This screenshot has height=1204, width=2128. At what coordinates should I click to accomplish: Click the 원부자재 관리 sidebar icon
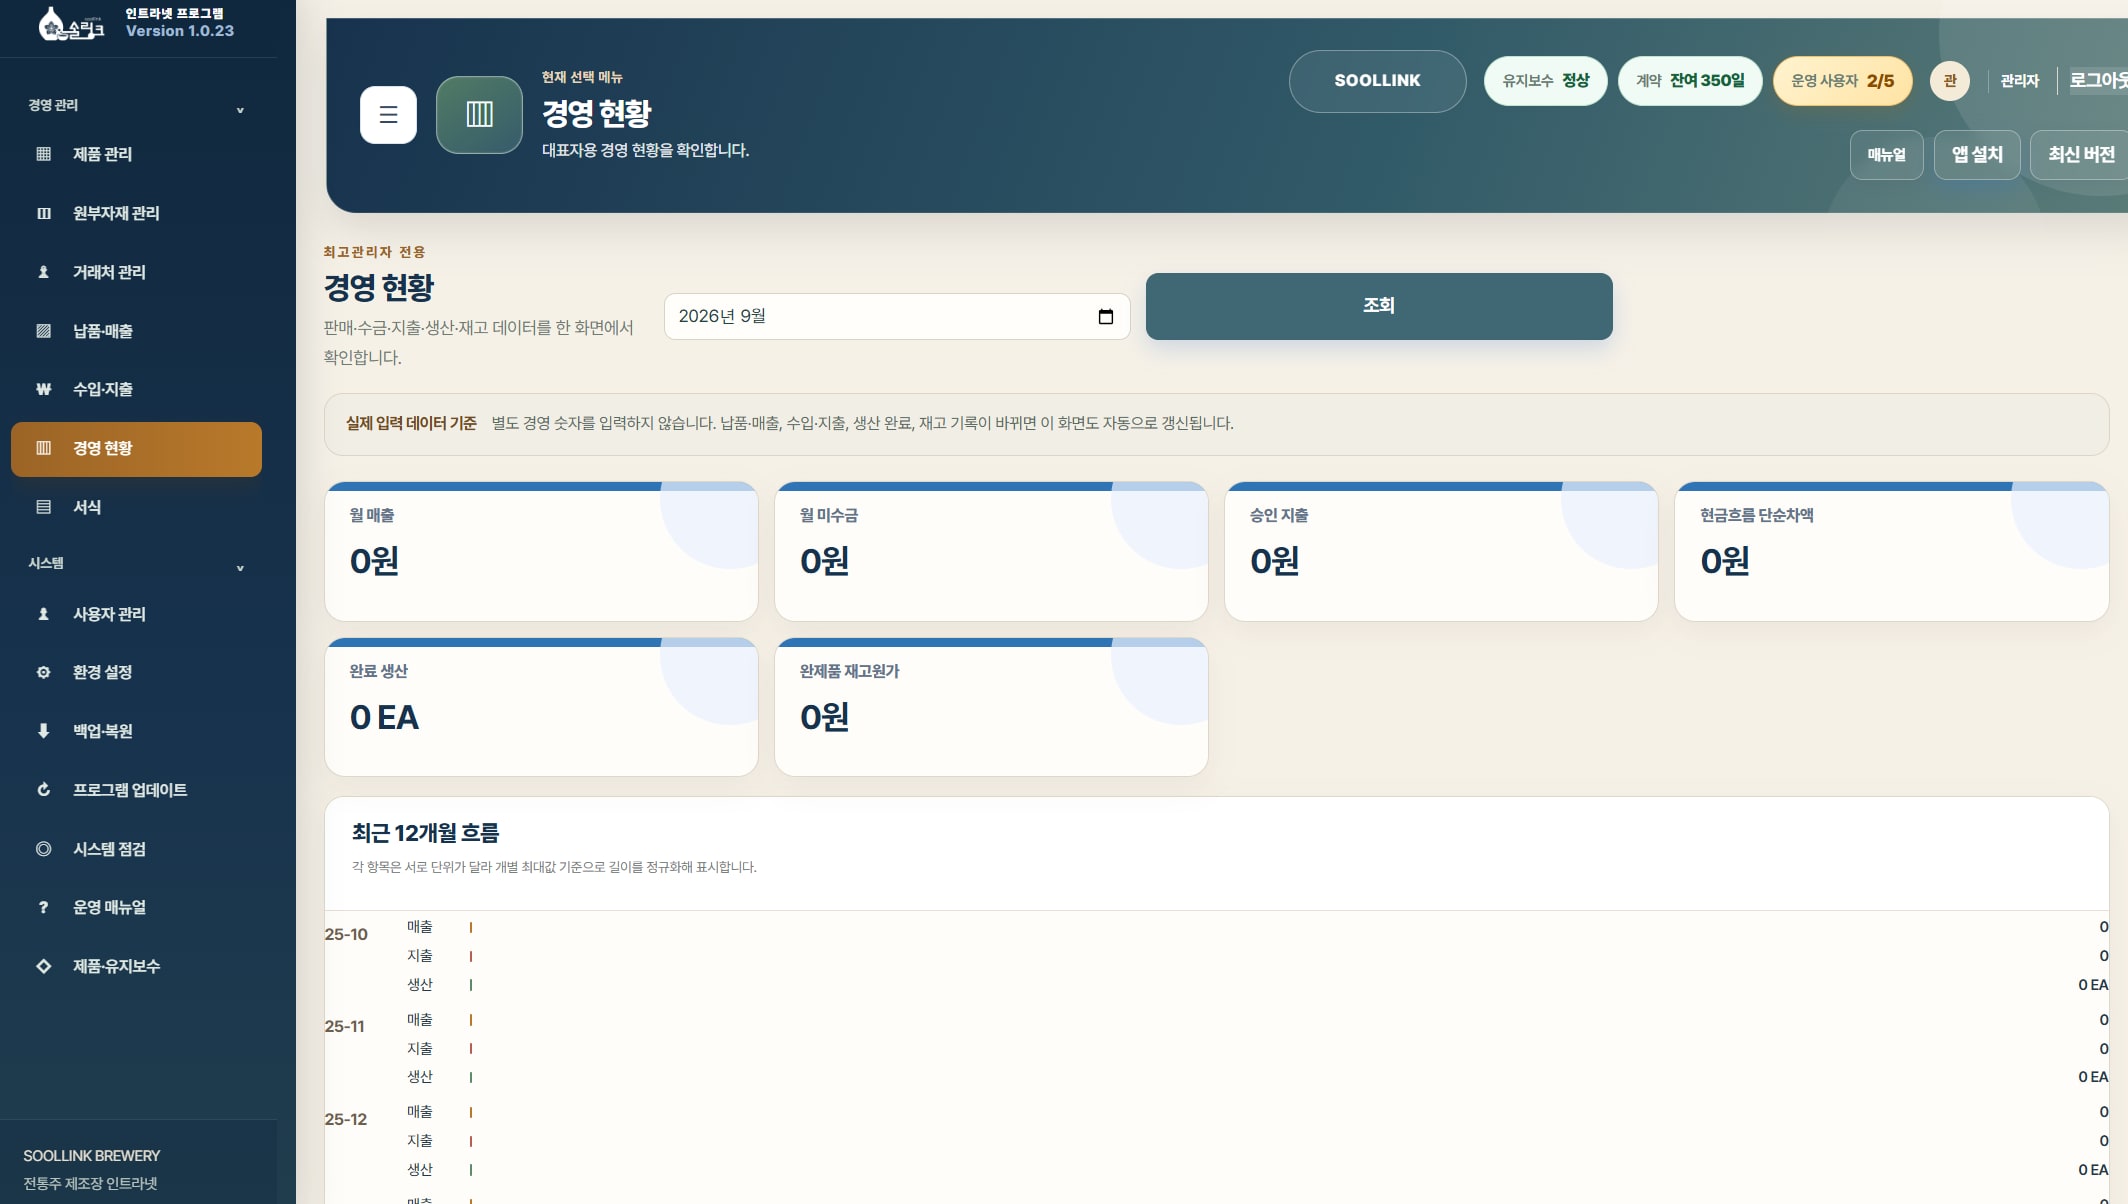43,213
